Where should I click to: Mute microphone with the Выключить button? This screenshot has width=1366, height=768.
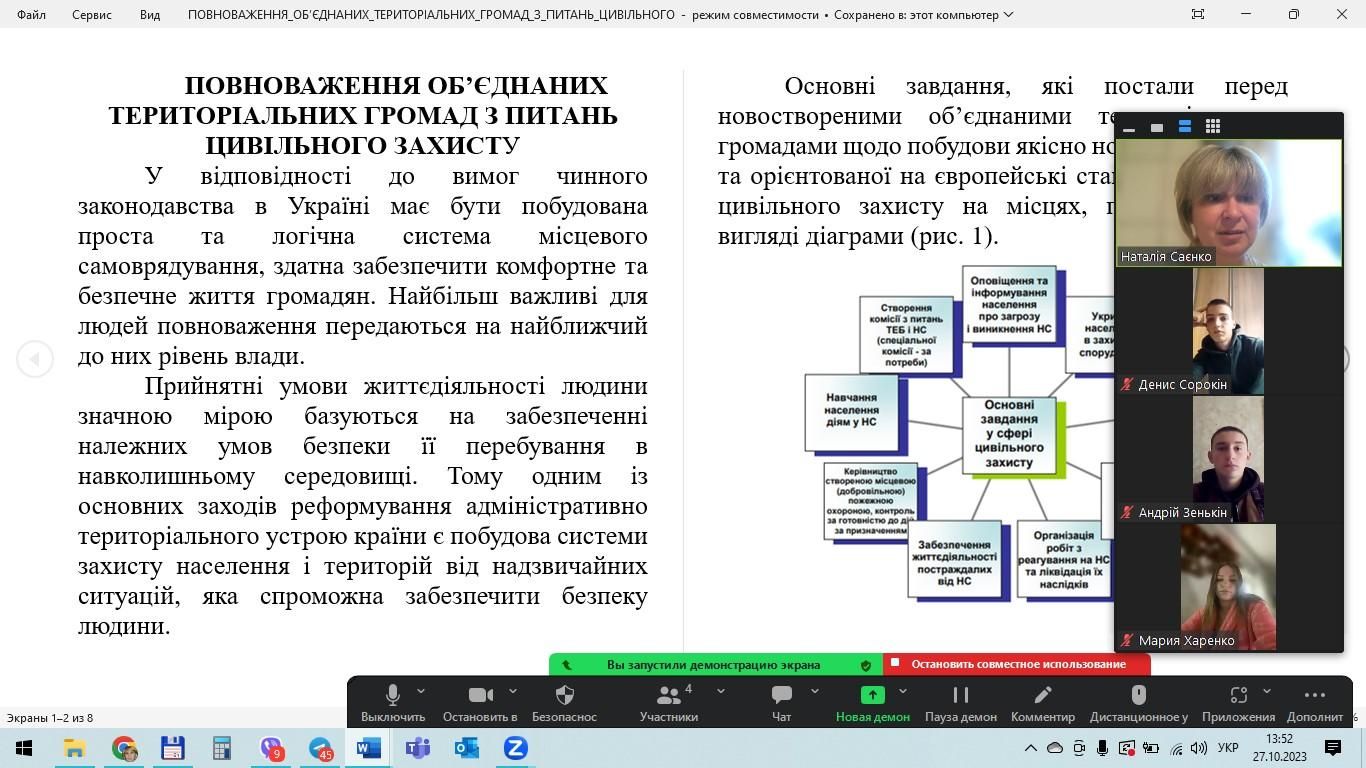click(393, 695)
